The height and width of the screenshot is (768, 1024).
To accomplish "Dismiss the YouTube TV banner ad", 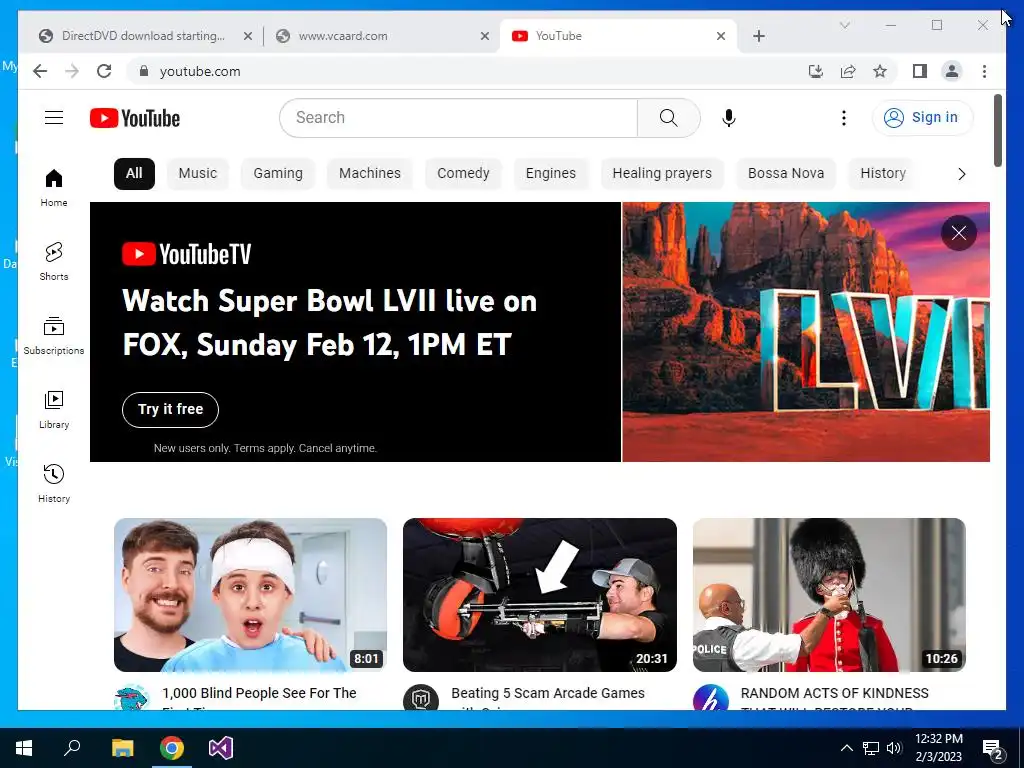I will pyautogui.click(x=959, y=232).
